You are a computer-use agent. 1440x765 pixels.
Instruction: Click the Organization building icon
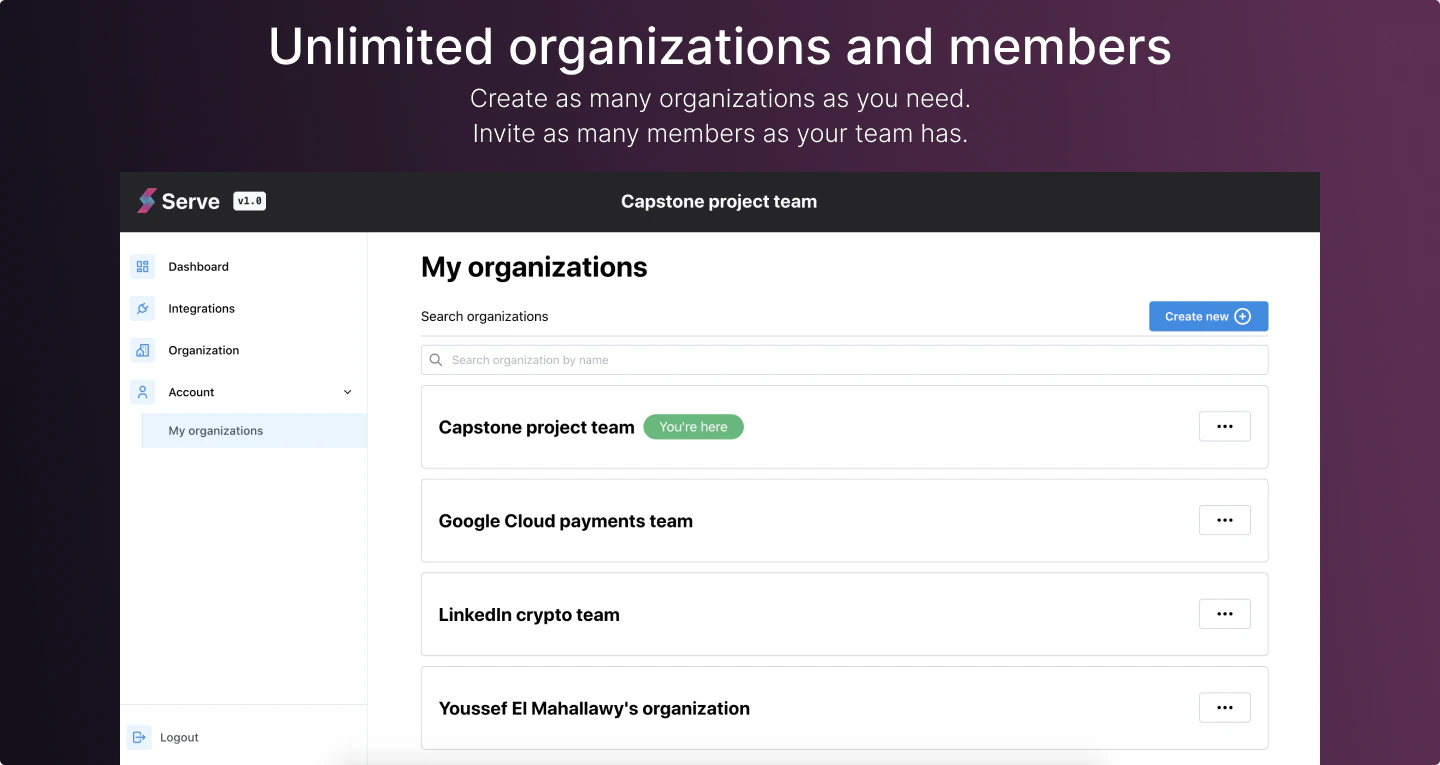(x=143, y=351)
